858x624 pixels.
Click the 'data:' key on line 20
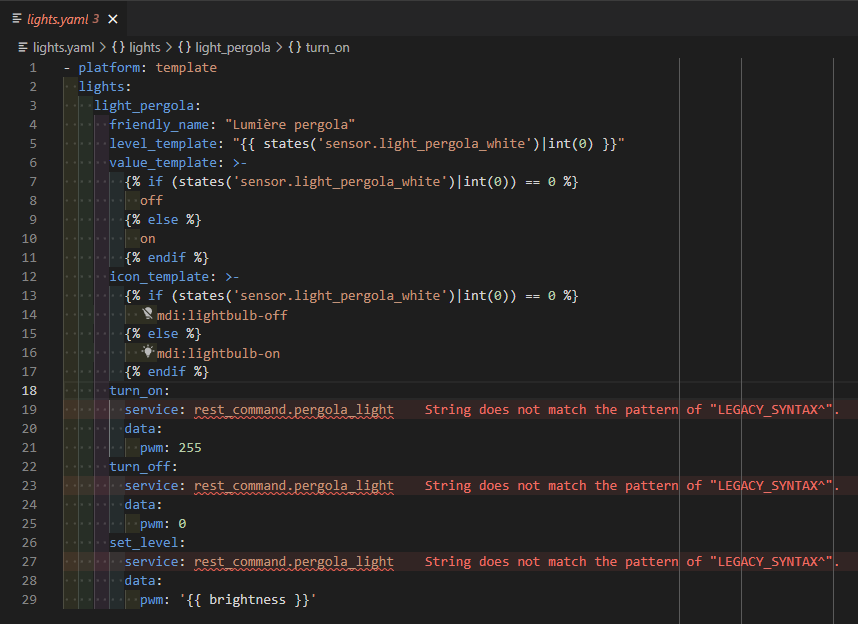point(143,429)
